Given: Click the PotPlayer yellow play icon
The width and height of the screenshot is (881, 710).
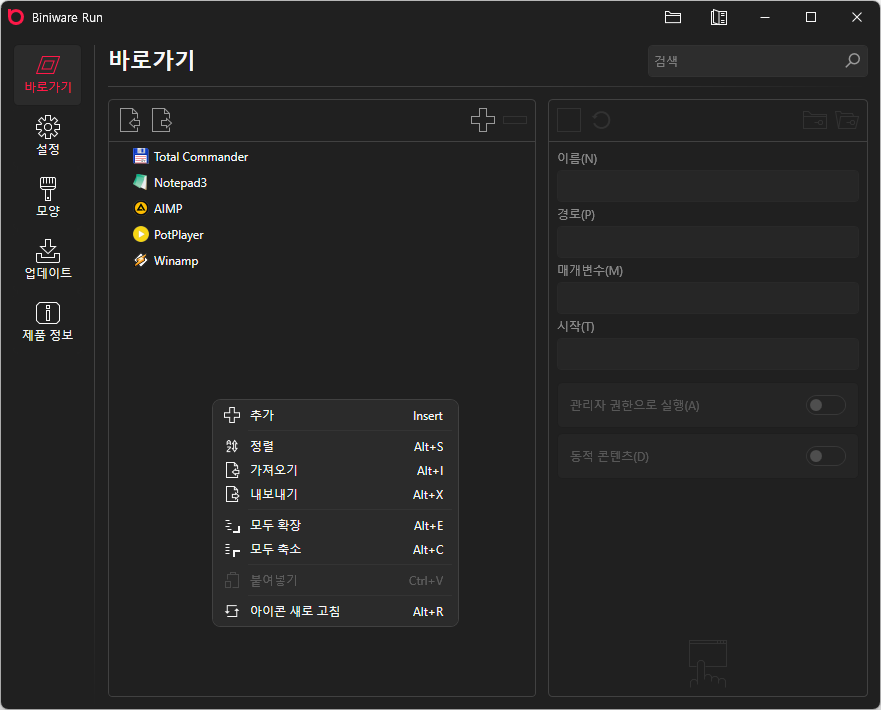Looking at the screenshot, I should point(140,234).
